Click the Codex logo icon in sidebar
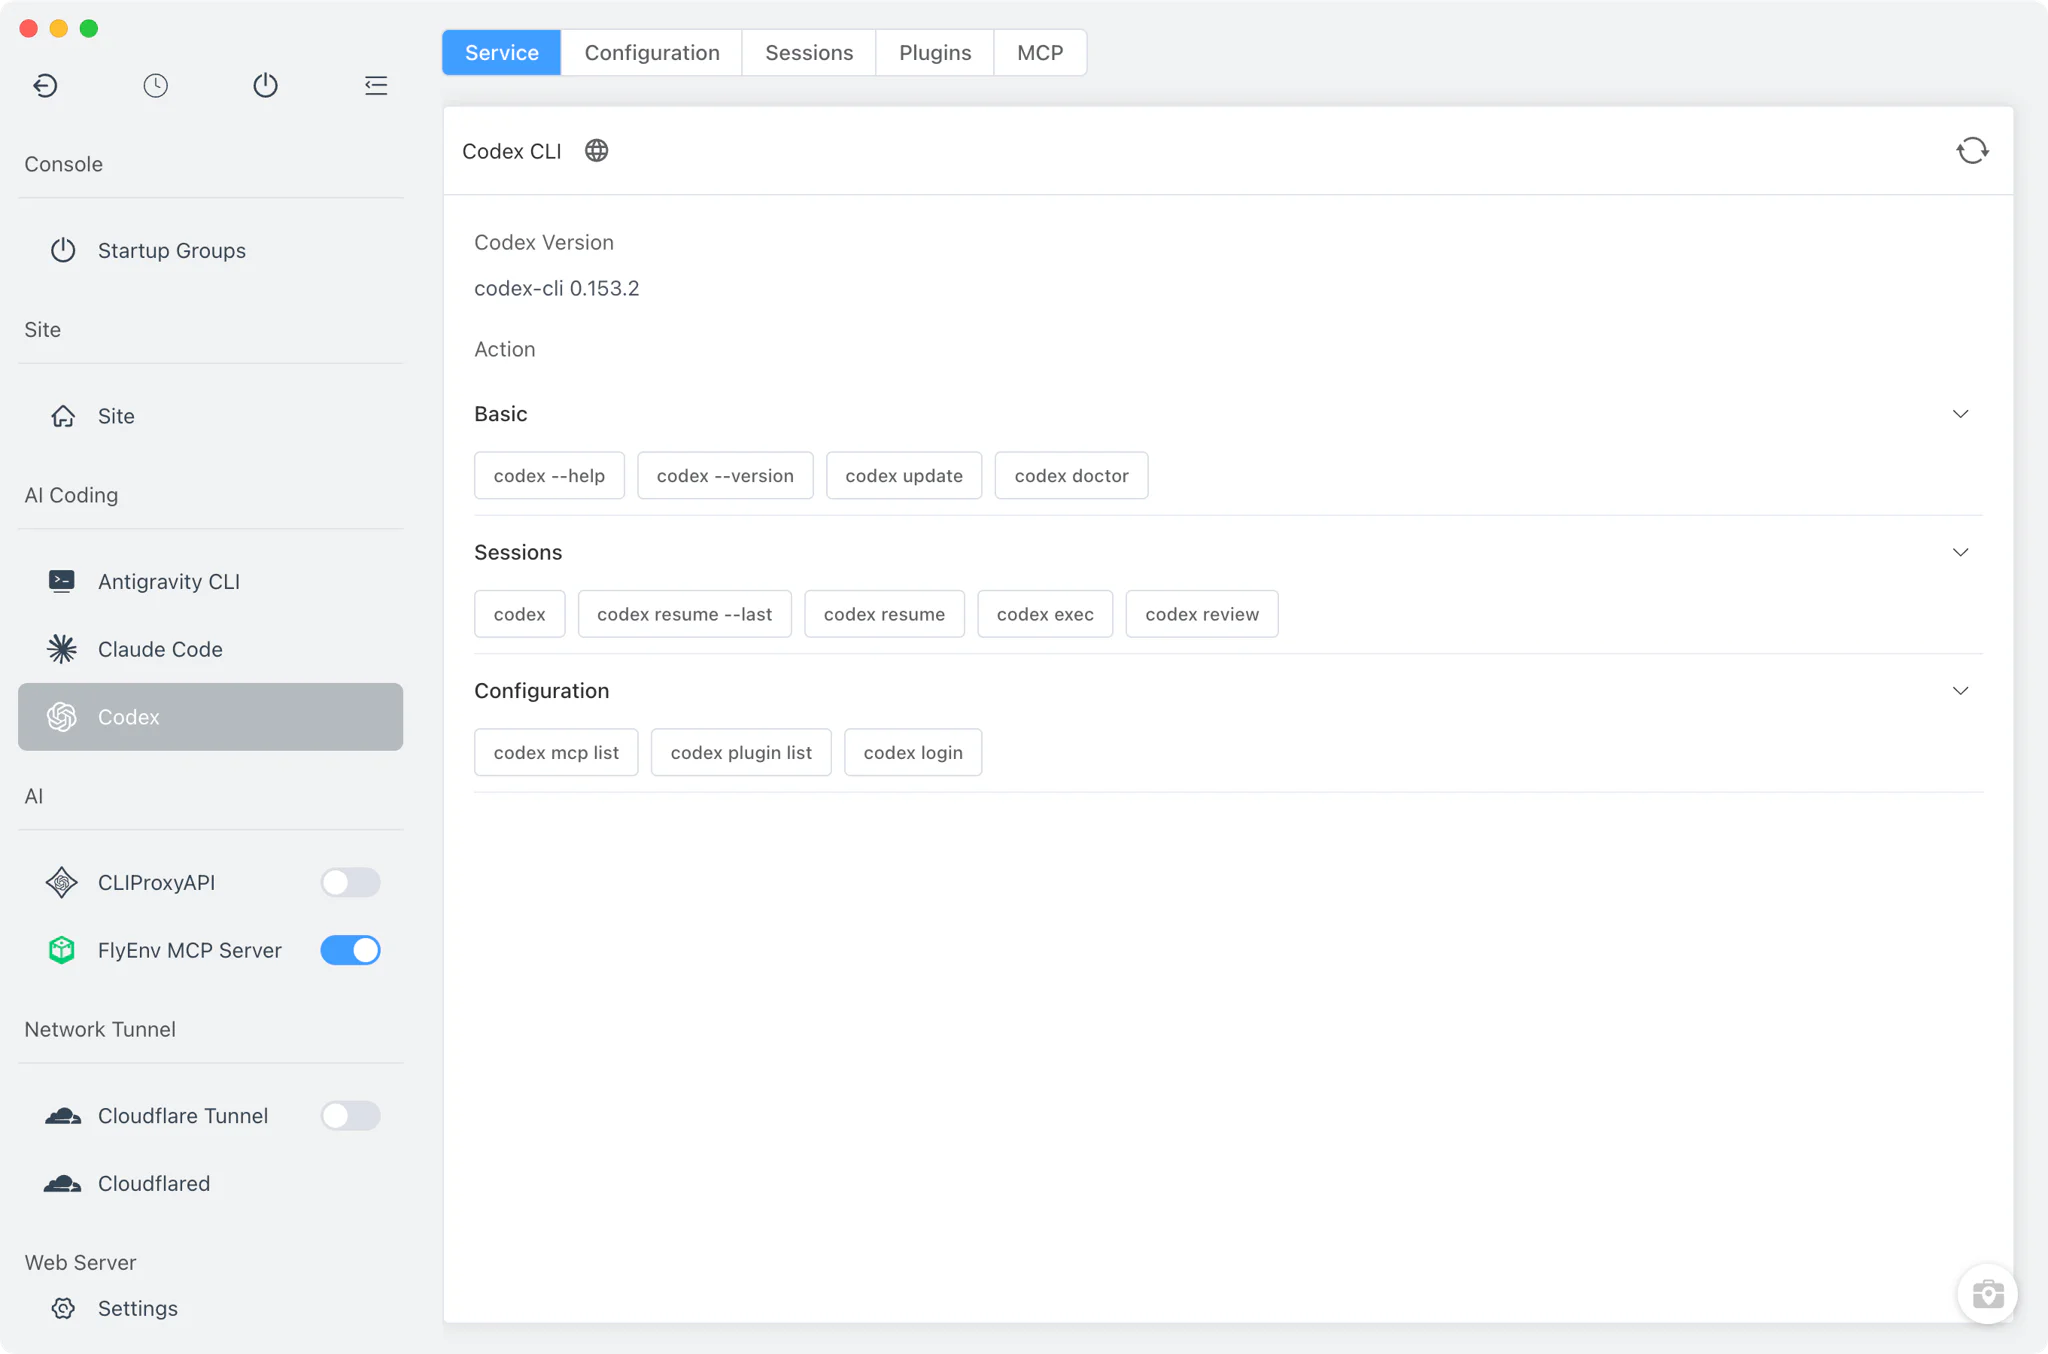 point(62,717)
